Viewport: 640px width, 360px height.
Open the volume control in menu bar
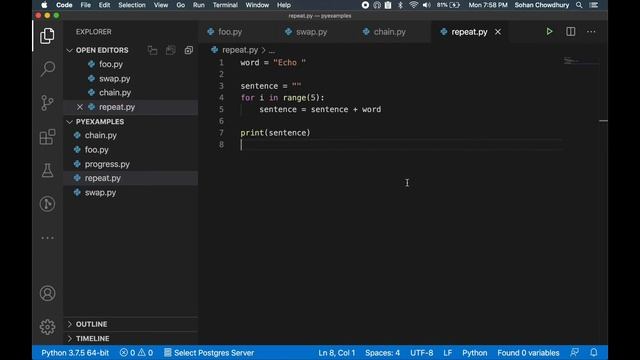427,5
